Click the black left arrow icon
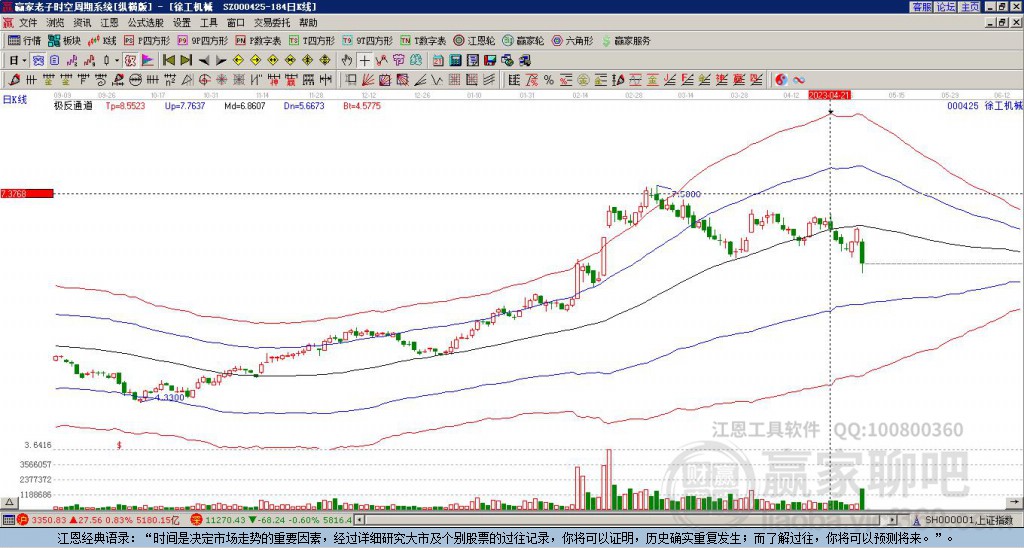 (204, 61)
